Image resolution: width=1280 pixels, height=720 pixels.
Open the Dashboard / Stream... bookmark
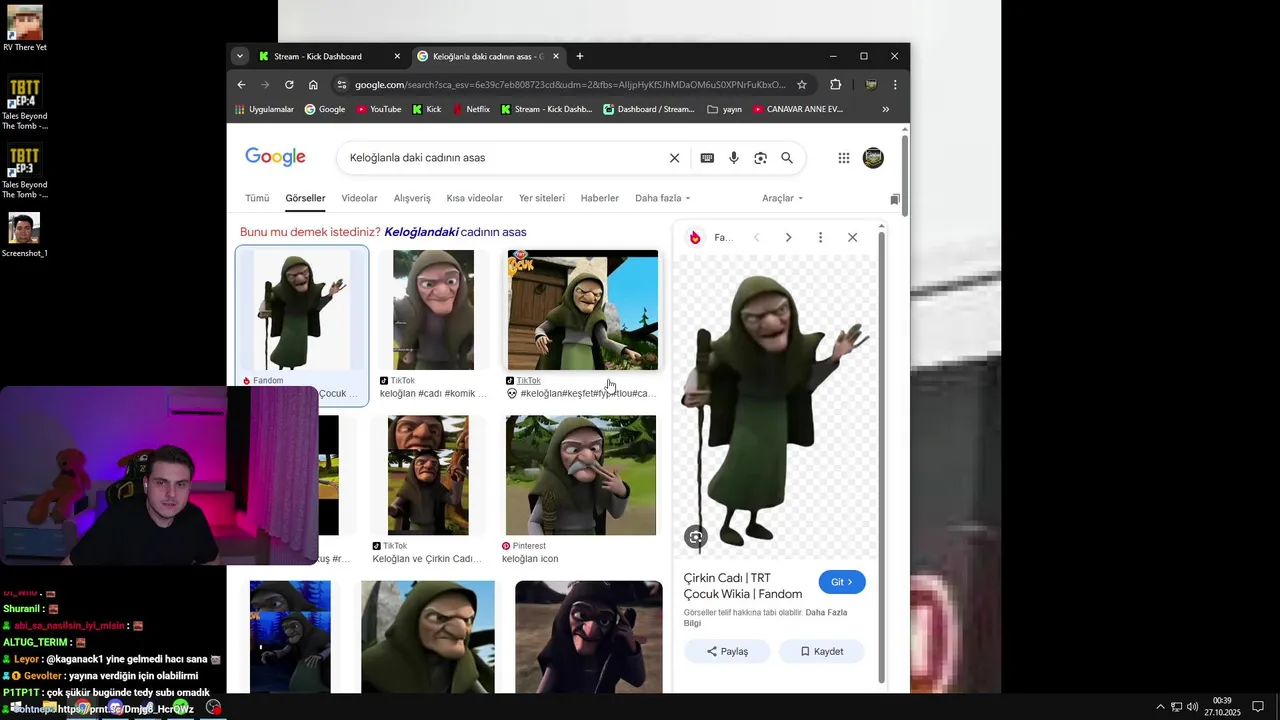coord(649,109)
